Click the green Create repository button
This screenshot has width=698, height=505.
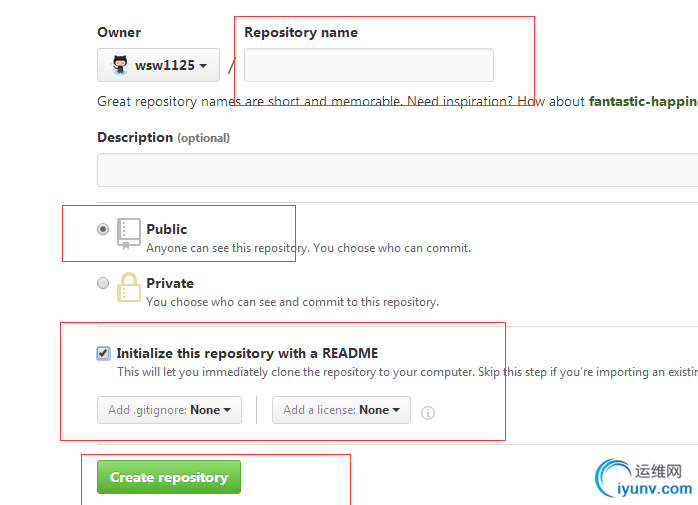[169, 477]
